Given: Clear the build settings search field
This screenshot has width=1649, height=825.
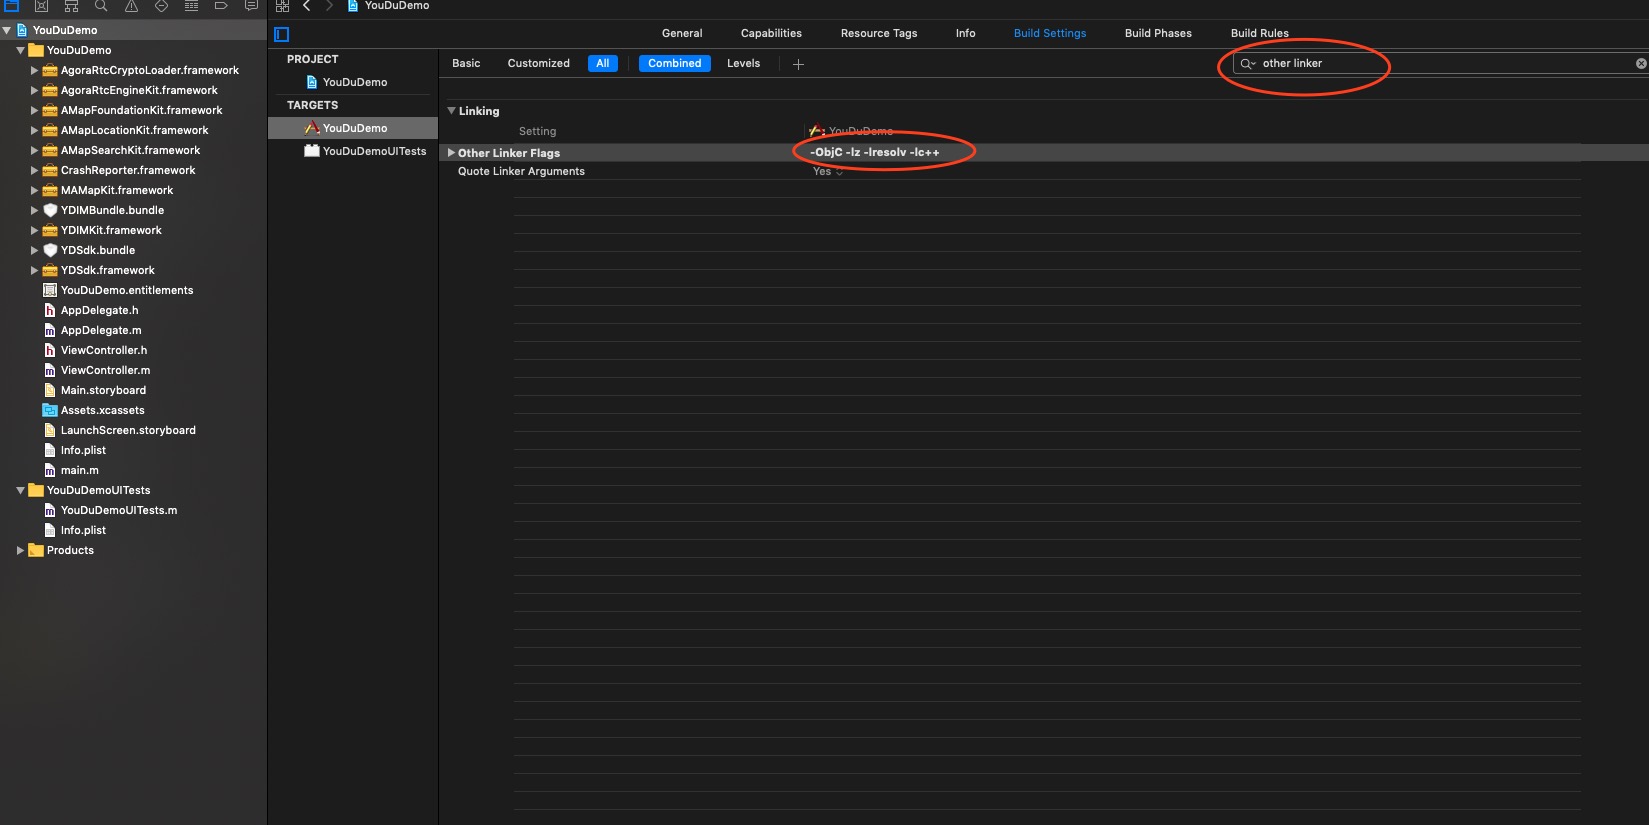Looking at the screenshot, I should click(1641, 63).
